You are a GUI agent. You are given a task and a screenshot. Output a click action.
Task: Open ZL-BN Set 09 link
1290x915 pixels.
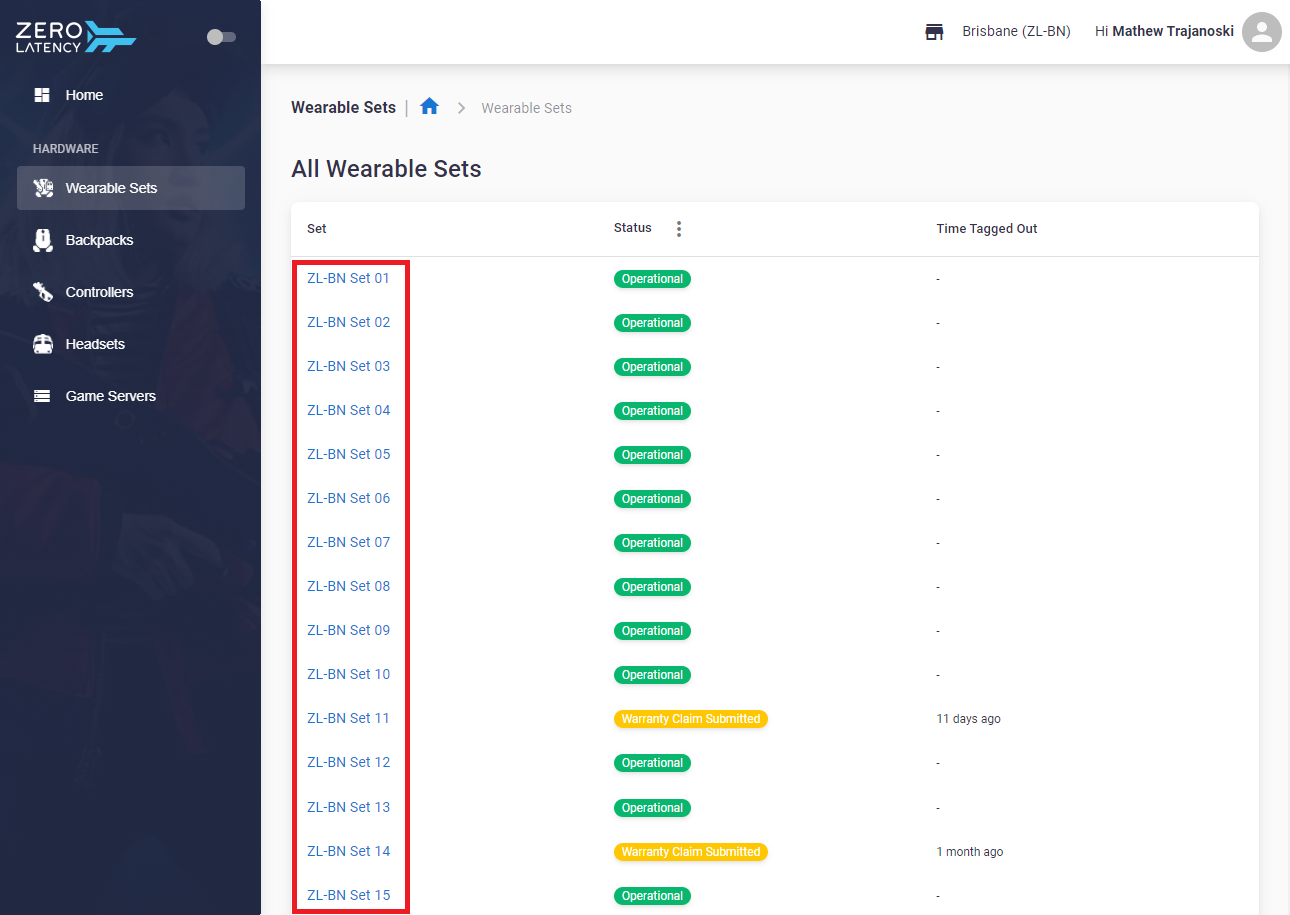pyautogui.click(x=348, y=630)
